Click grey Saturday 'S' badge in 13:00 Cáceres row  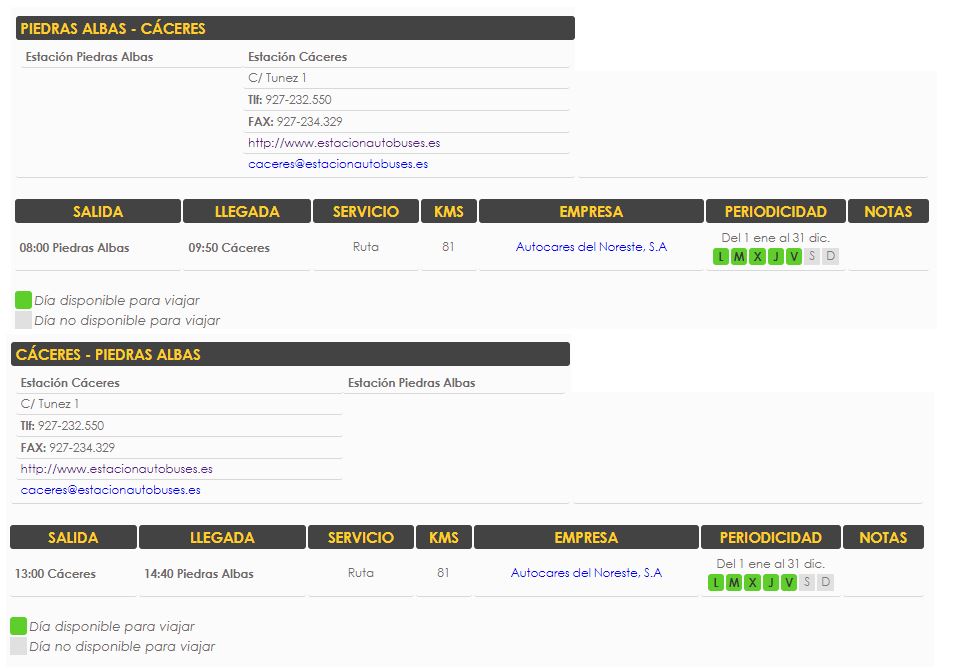pyautogui.click(x=807, y=583)
